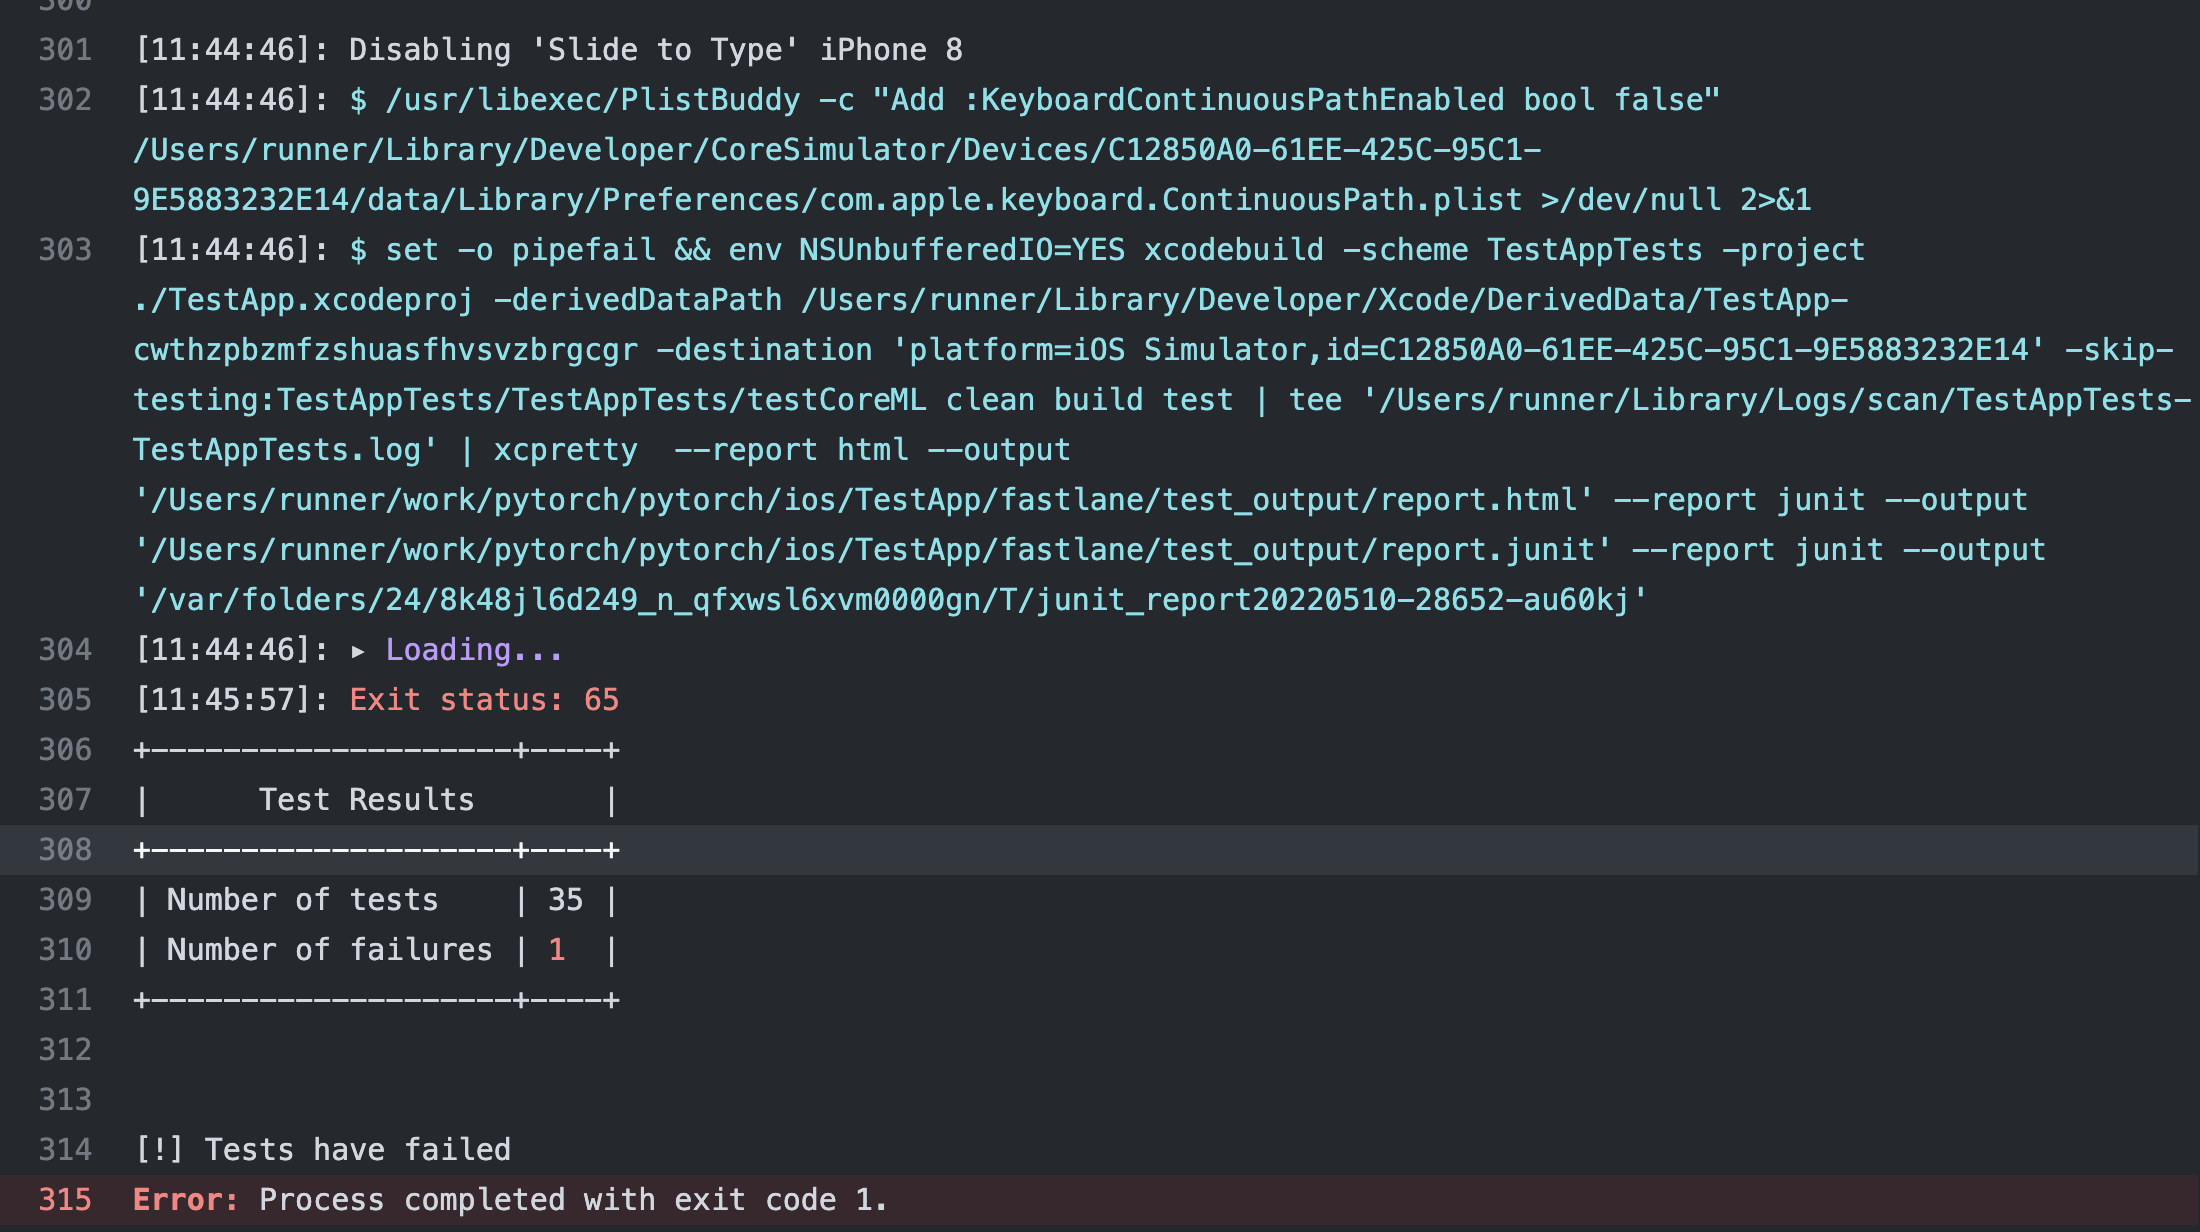Click the Tests have failed message
The image size is (2200, 1232).
(357, 1150)
